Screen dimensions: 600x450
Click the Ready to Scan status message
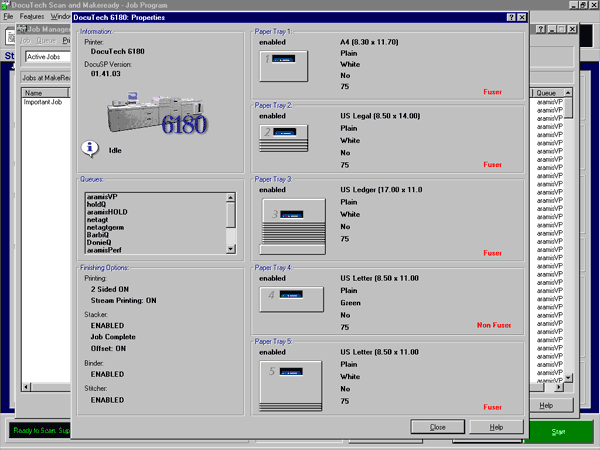coord(41,430)
